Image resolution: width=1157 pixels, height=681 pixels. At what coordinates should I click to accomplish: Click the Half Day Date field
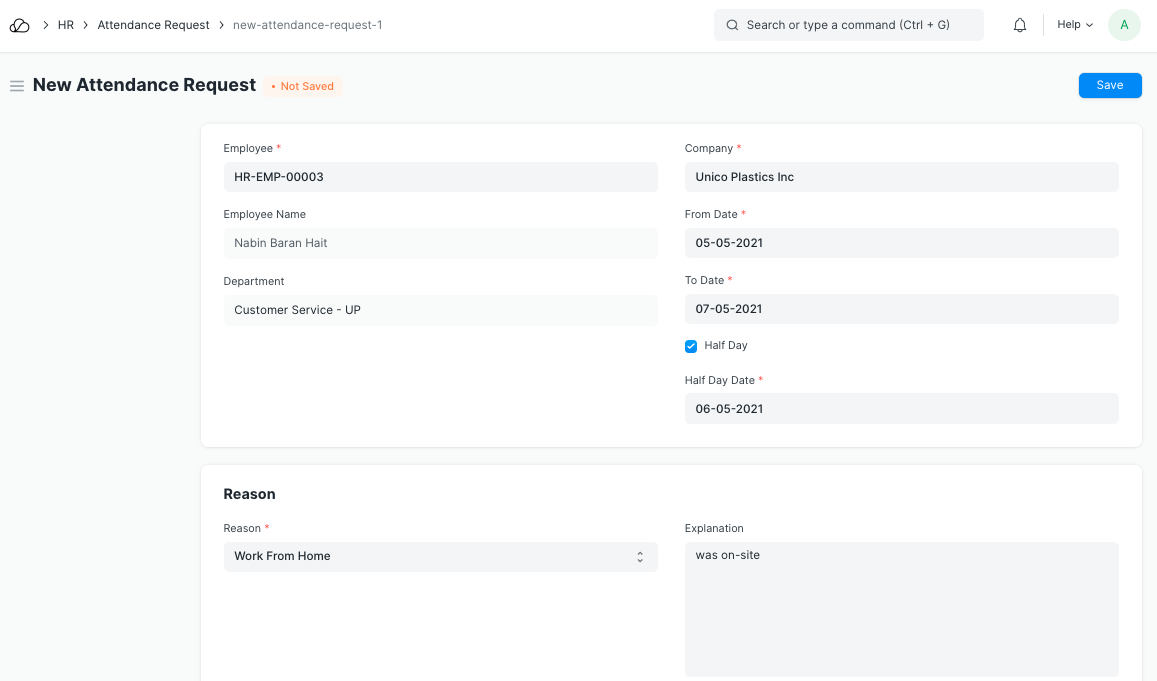point(901,409)
